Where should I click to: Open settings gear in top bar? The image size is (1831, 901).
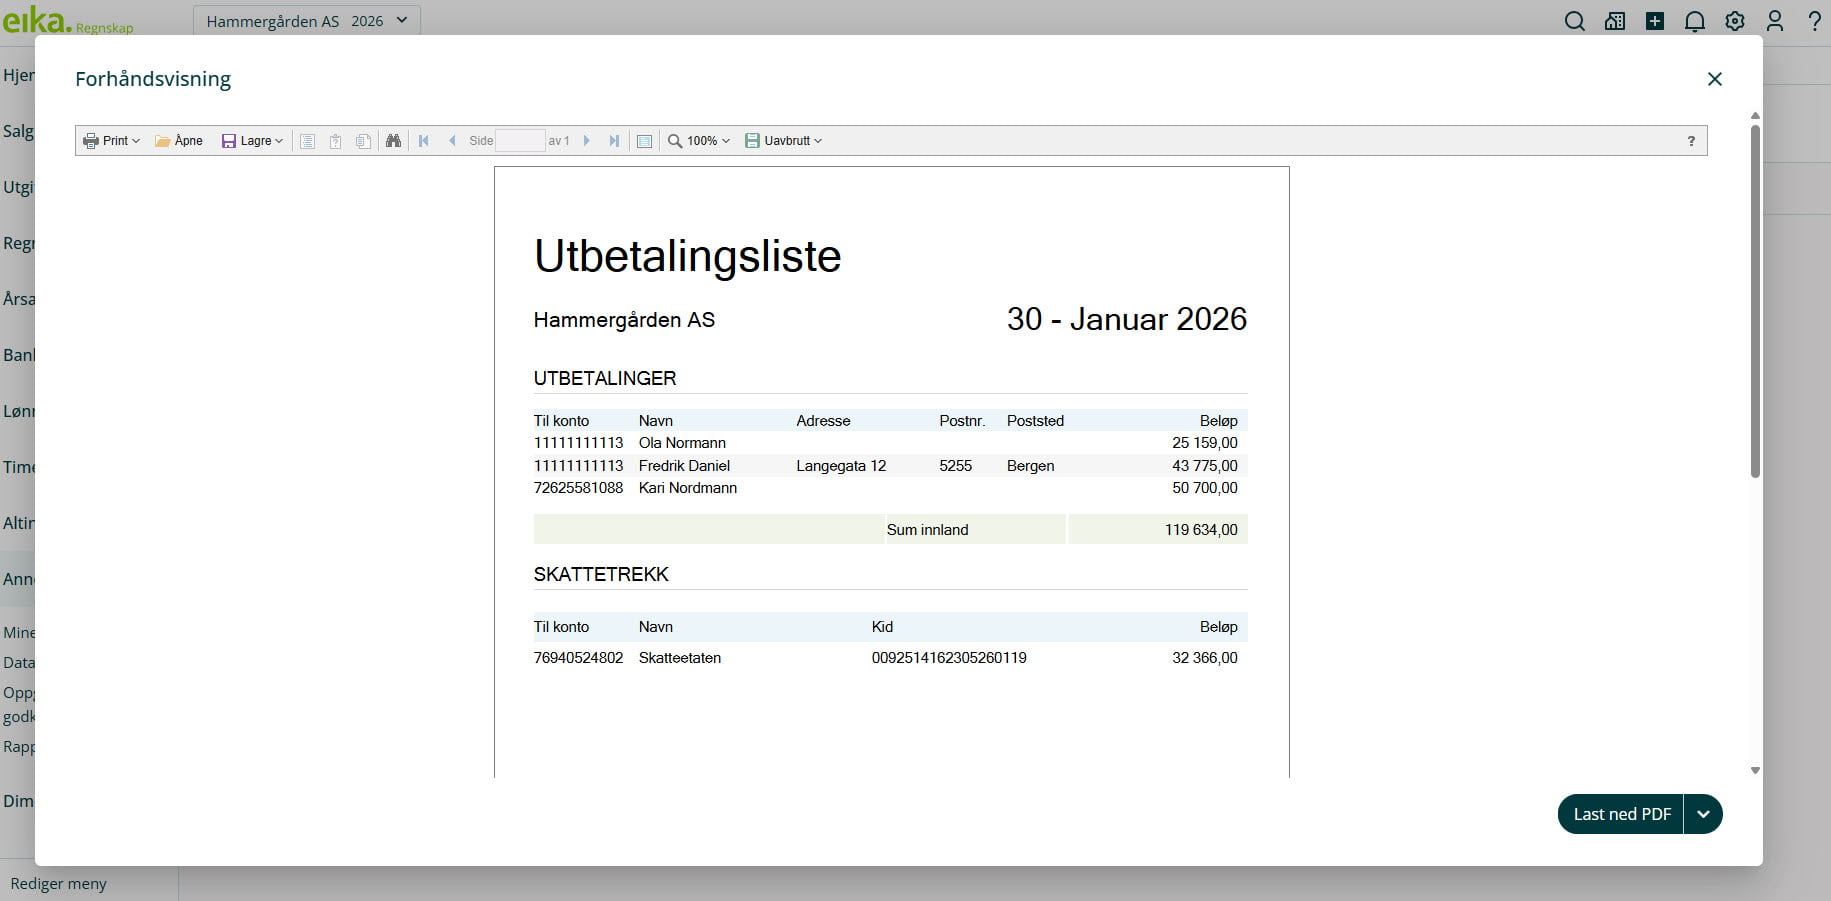click(1735, 21)
